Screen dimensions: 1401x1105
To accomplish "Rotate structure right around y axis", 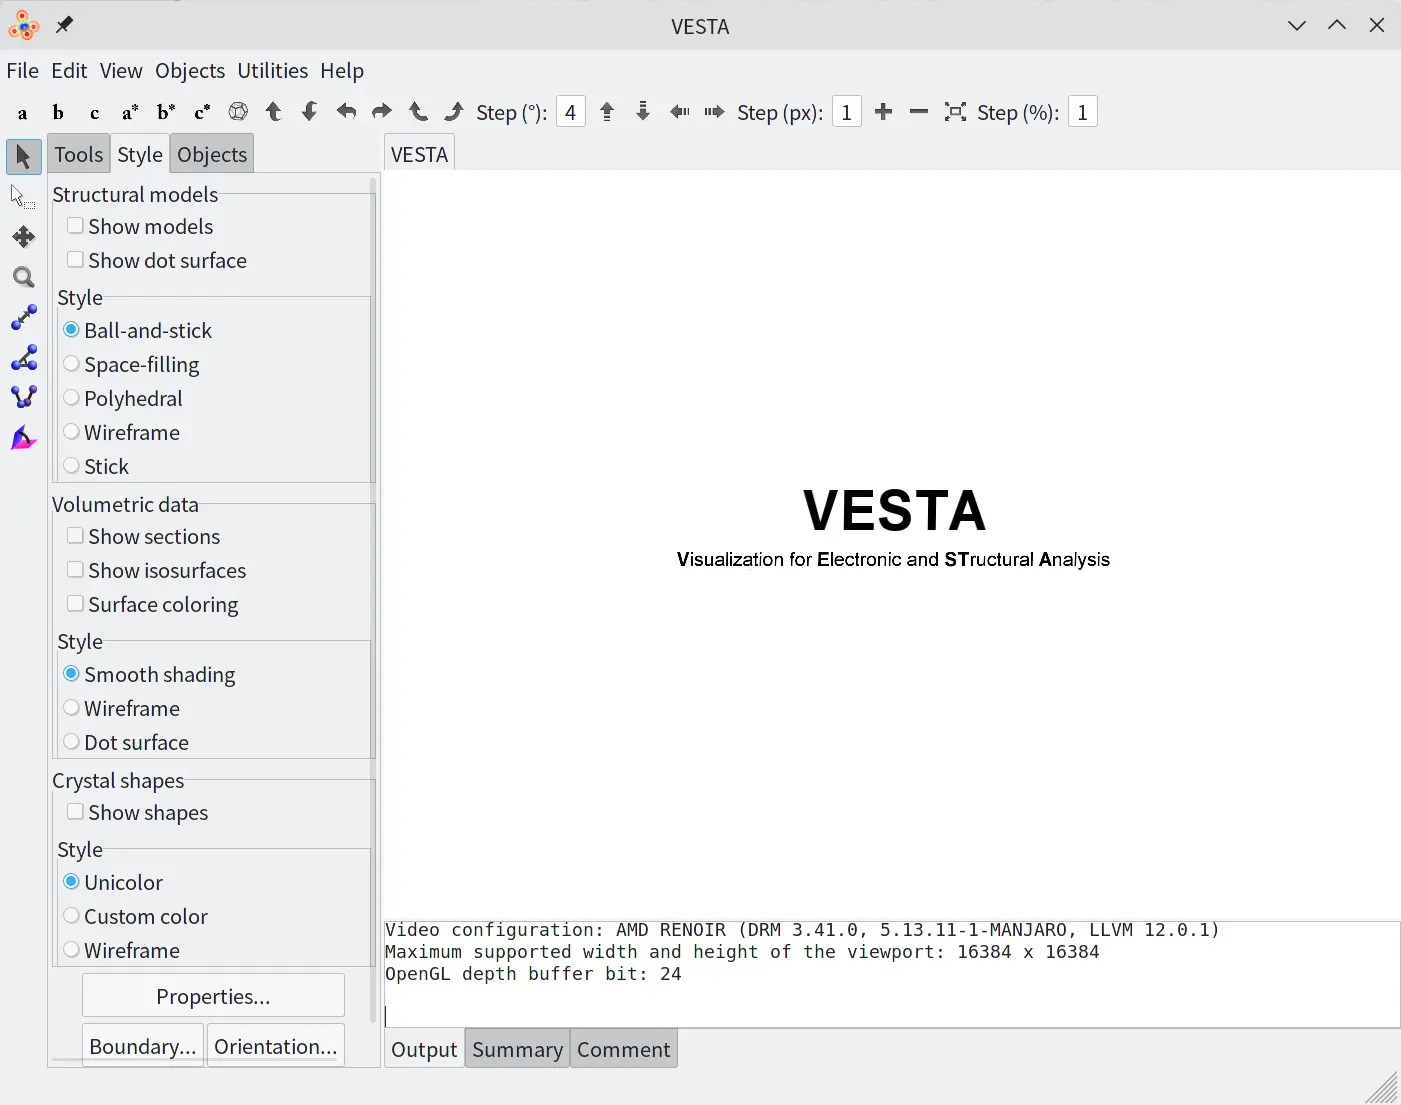I will (382, 112).
